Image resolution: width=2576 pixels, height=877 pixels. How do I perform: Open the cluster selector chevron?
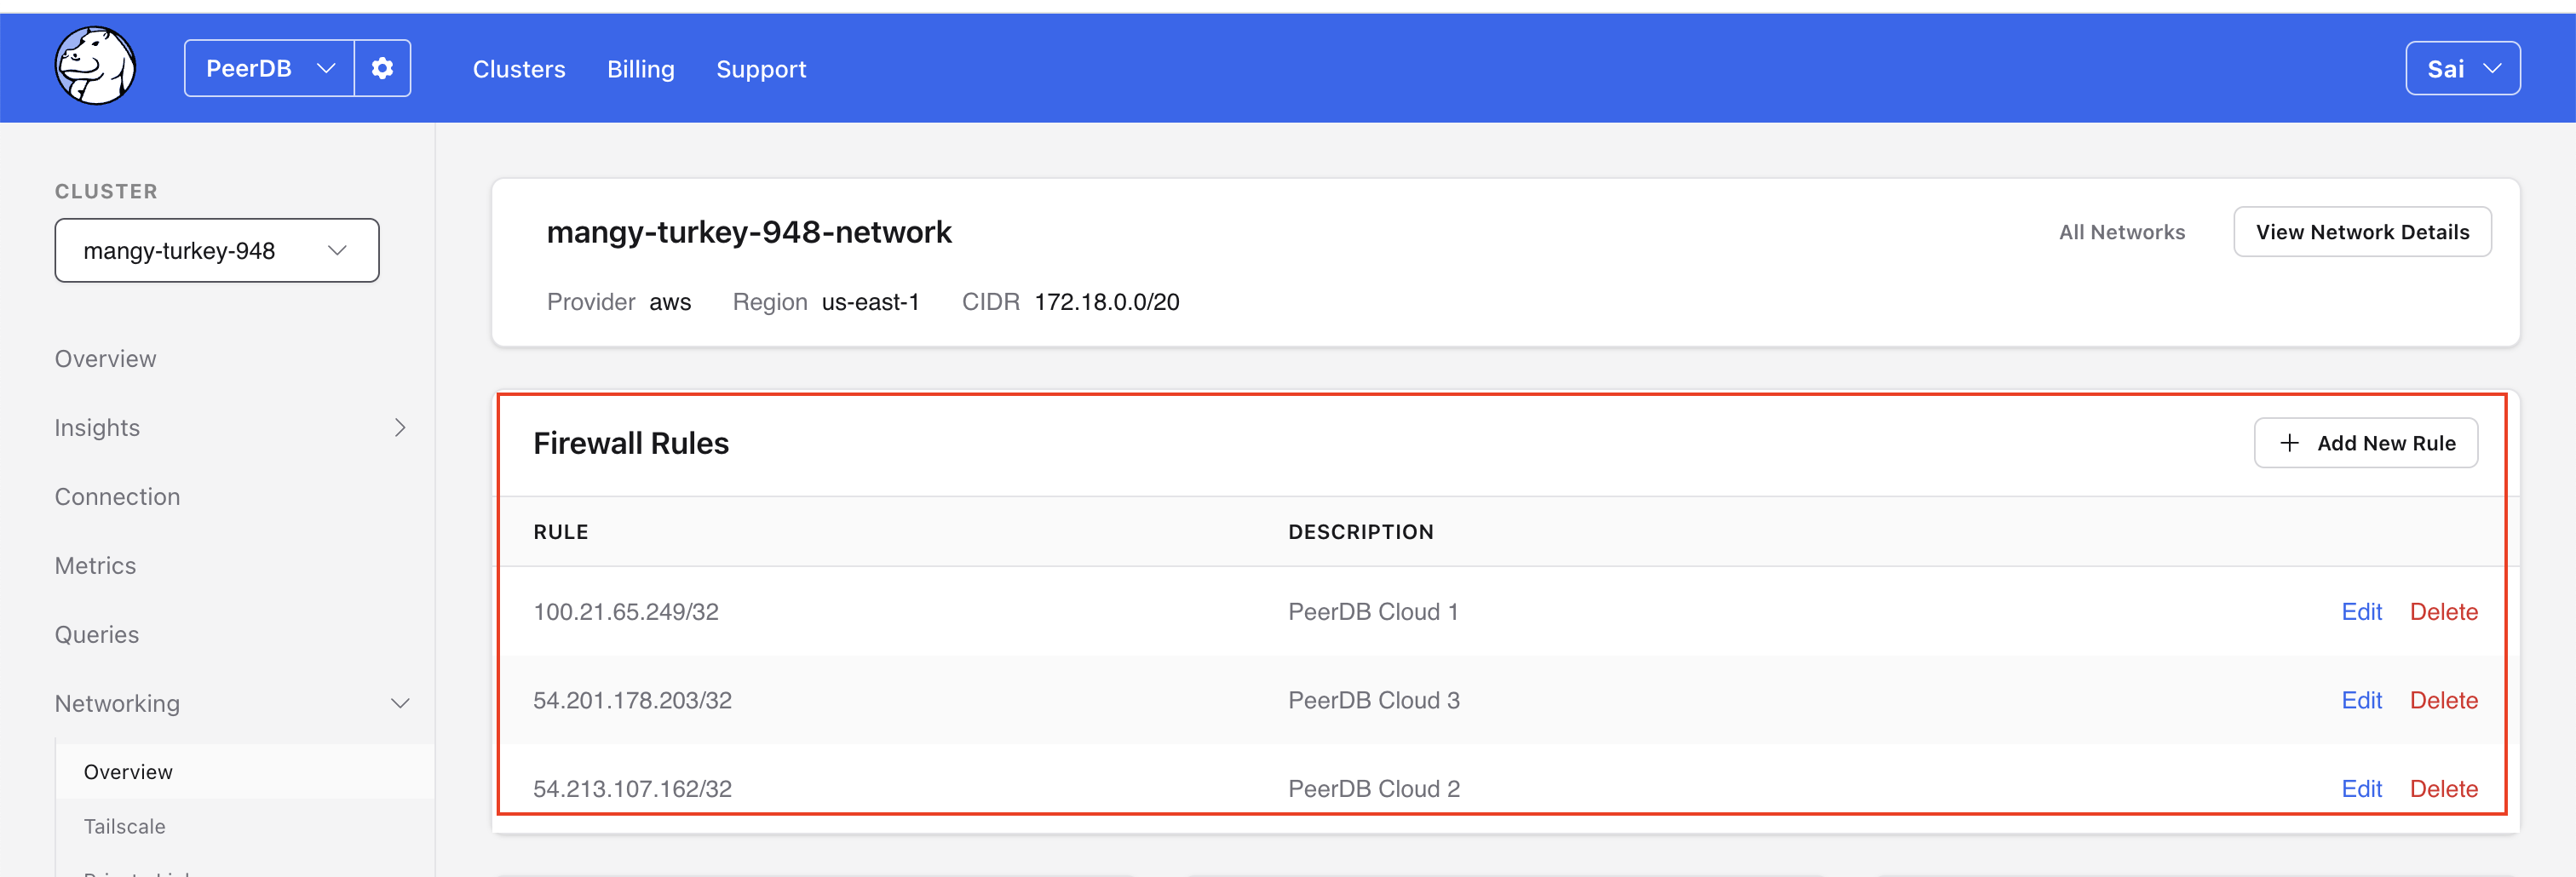click(x=337, y=250)
